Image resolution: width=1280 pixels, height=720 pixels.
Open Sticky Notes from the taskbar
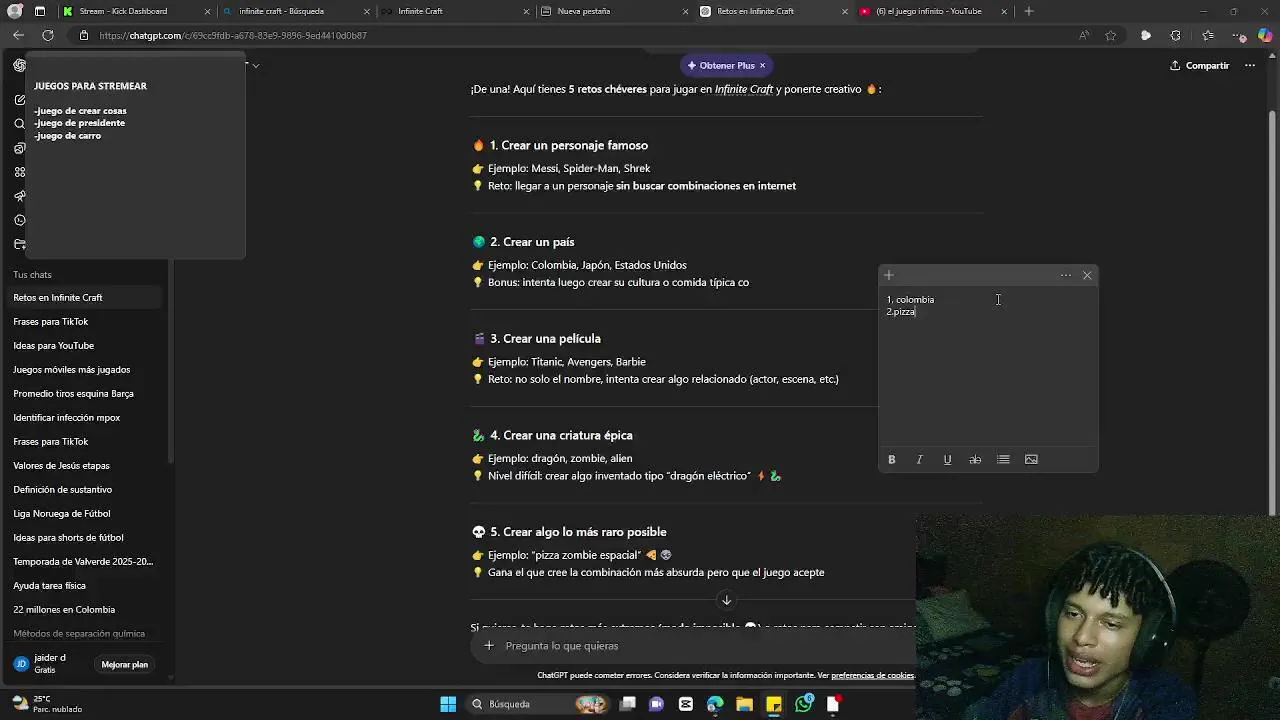coord(774,704)
